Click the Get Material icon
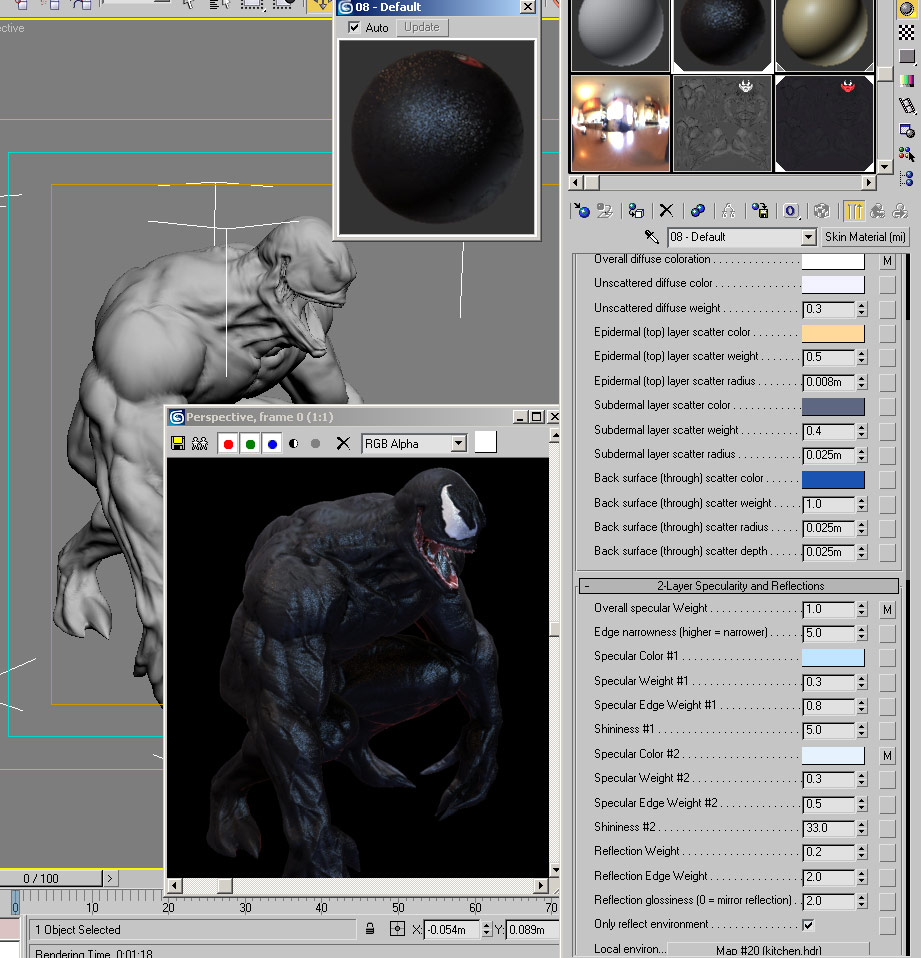Screen dimensions: 921x958 click(x=582, y=211)
